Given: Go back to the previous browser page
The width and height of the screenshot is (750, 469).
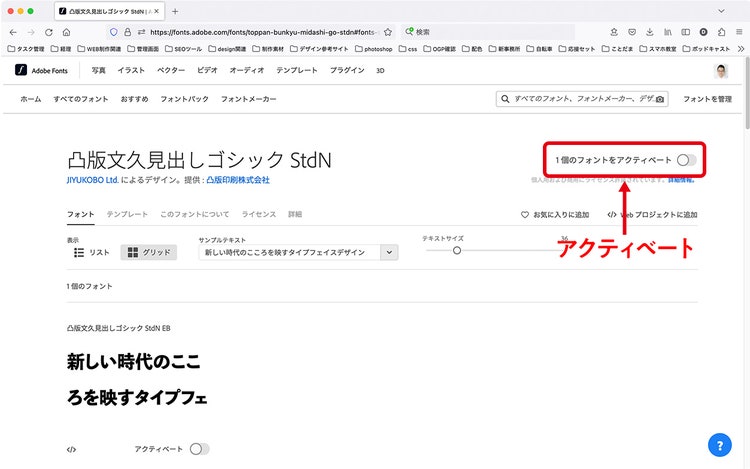Looking at the screenshot, I should (x=13, y=32).
